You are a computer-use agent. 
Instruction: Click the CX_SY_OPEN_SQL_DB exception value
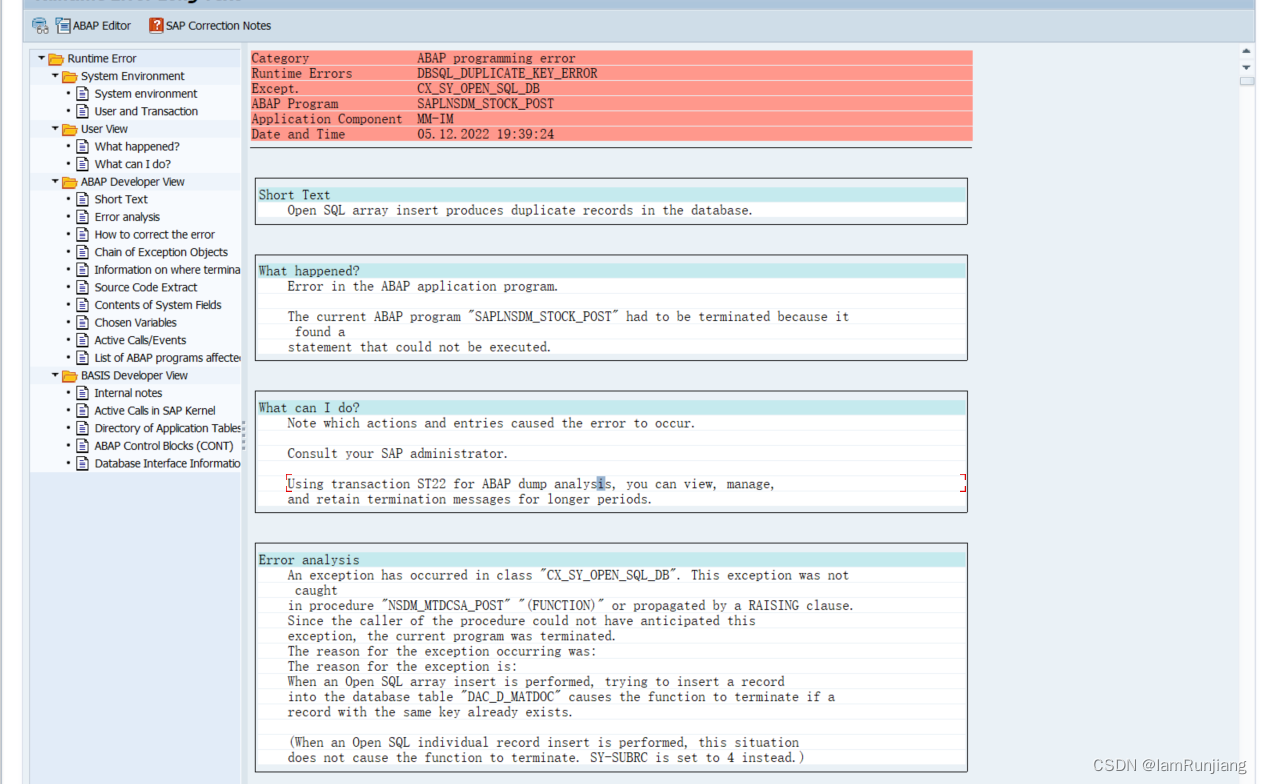[478, 88]
